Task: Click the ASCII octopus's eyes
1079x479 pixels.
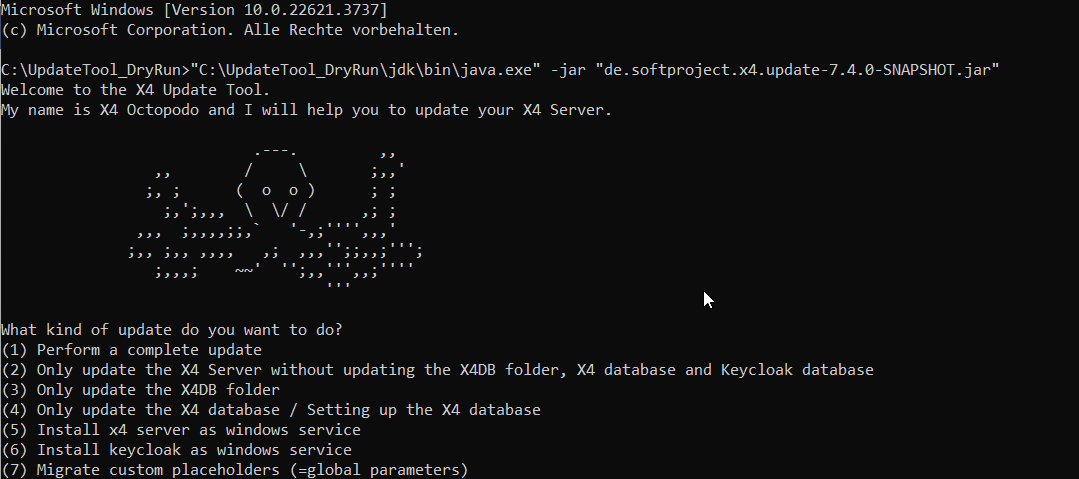Action: coord(280,190)
